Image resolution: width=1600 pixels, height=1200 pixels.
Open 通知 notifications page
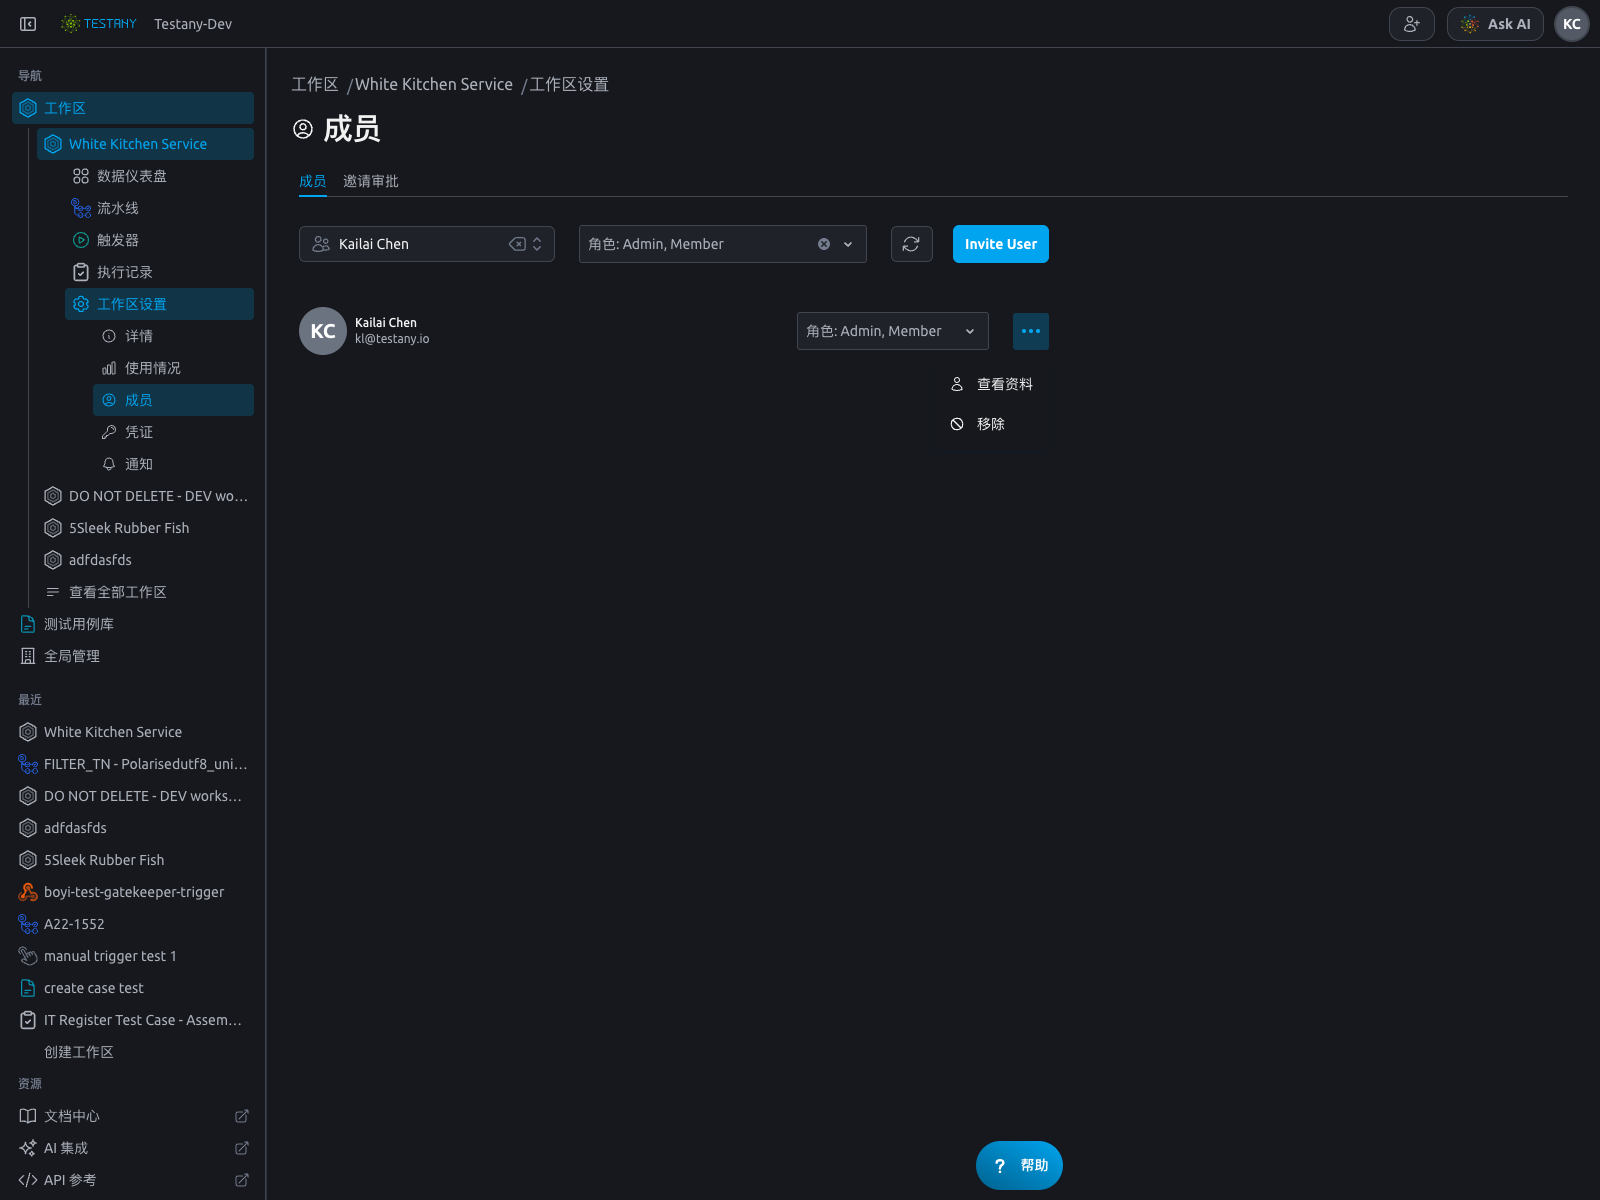(x=173, y=464)
